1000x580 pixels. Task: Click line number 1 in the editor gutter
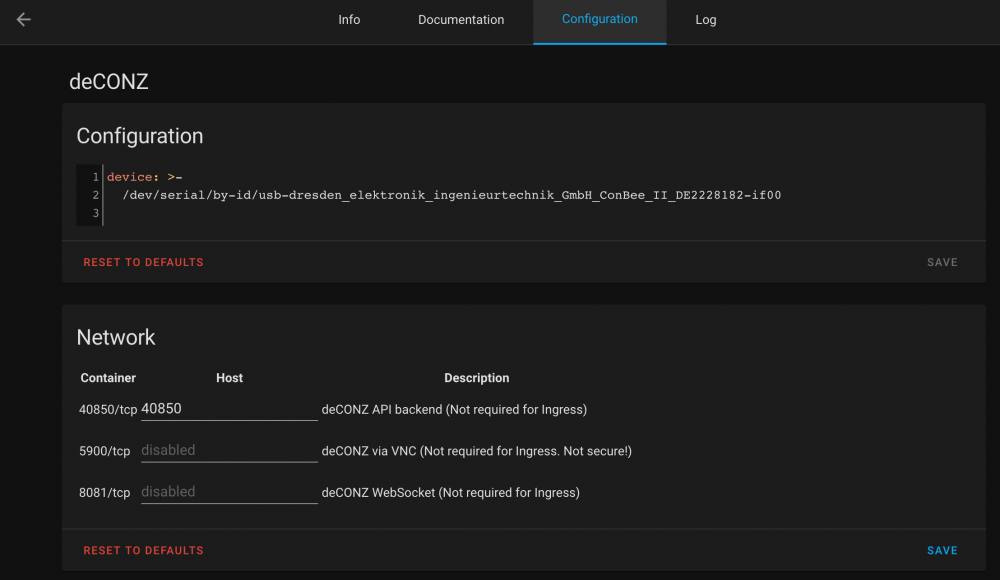click(x=95, y=177)
